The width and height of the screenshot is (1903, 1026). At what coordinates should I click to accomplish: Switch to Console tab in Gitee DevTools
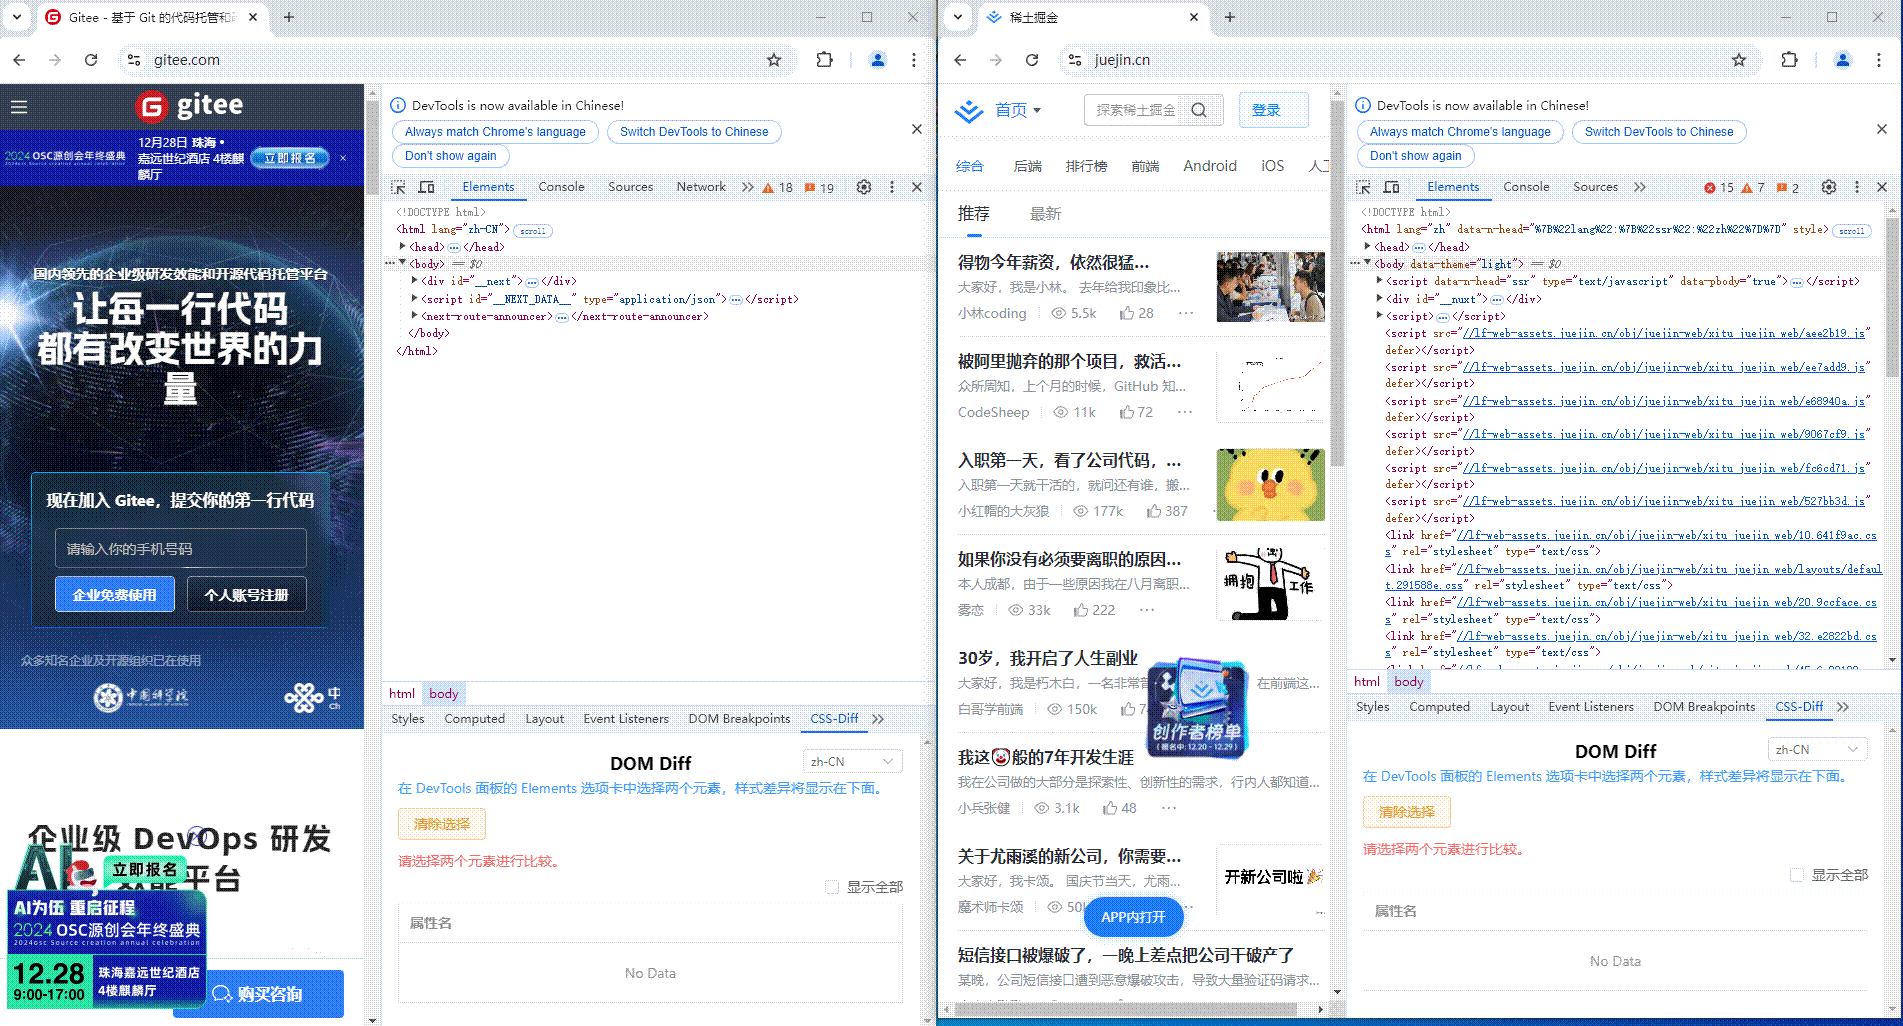click(x=561, y=187)
